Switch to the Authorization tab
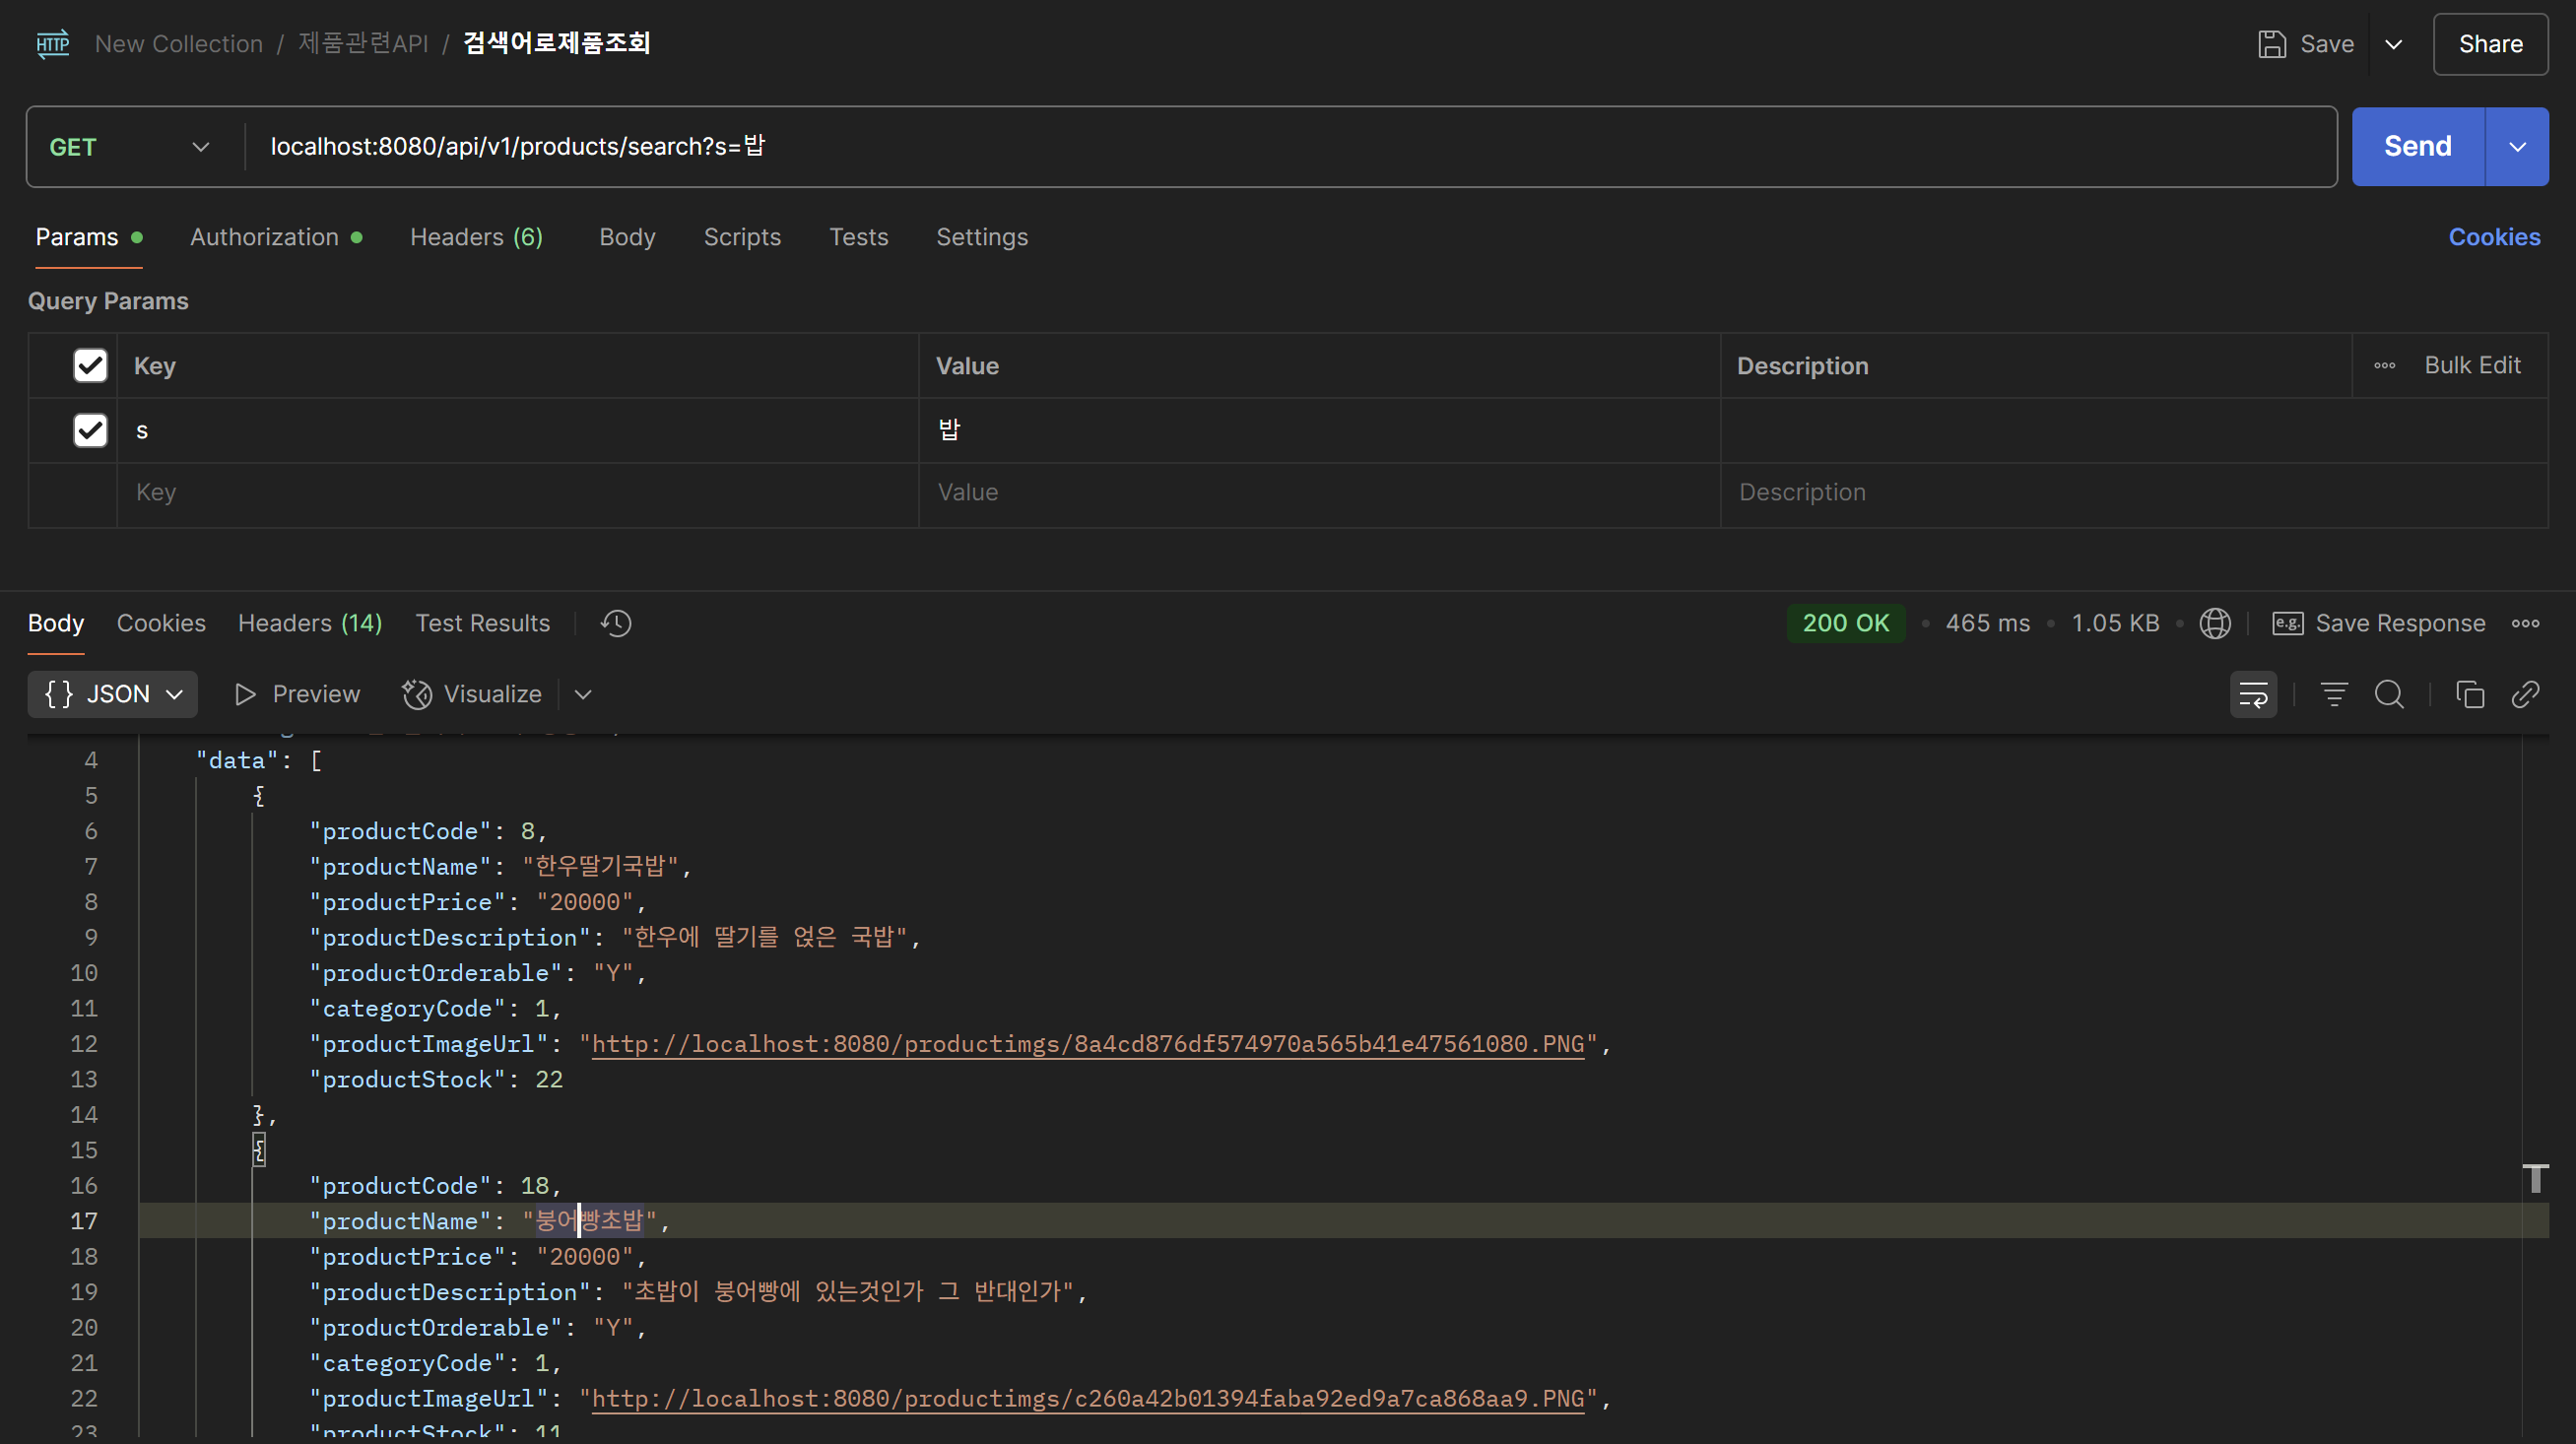2576x1444 pixels. coord(265,237)
